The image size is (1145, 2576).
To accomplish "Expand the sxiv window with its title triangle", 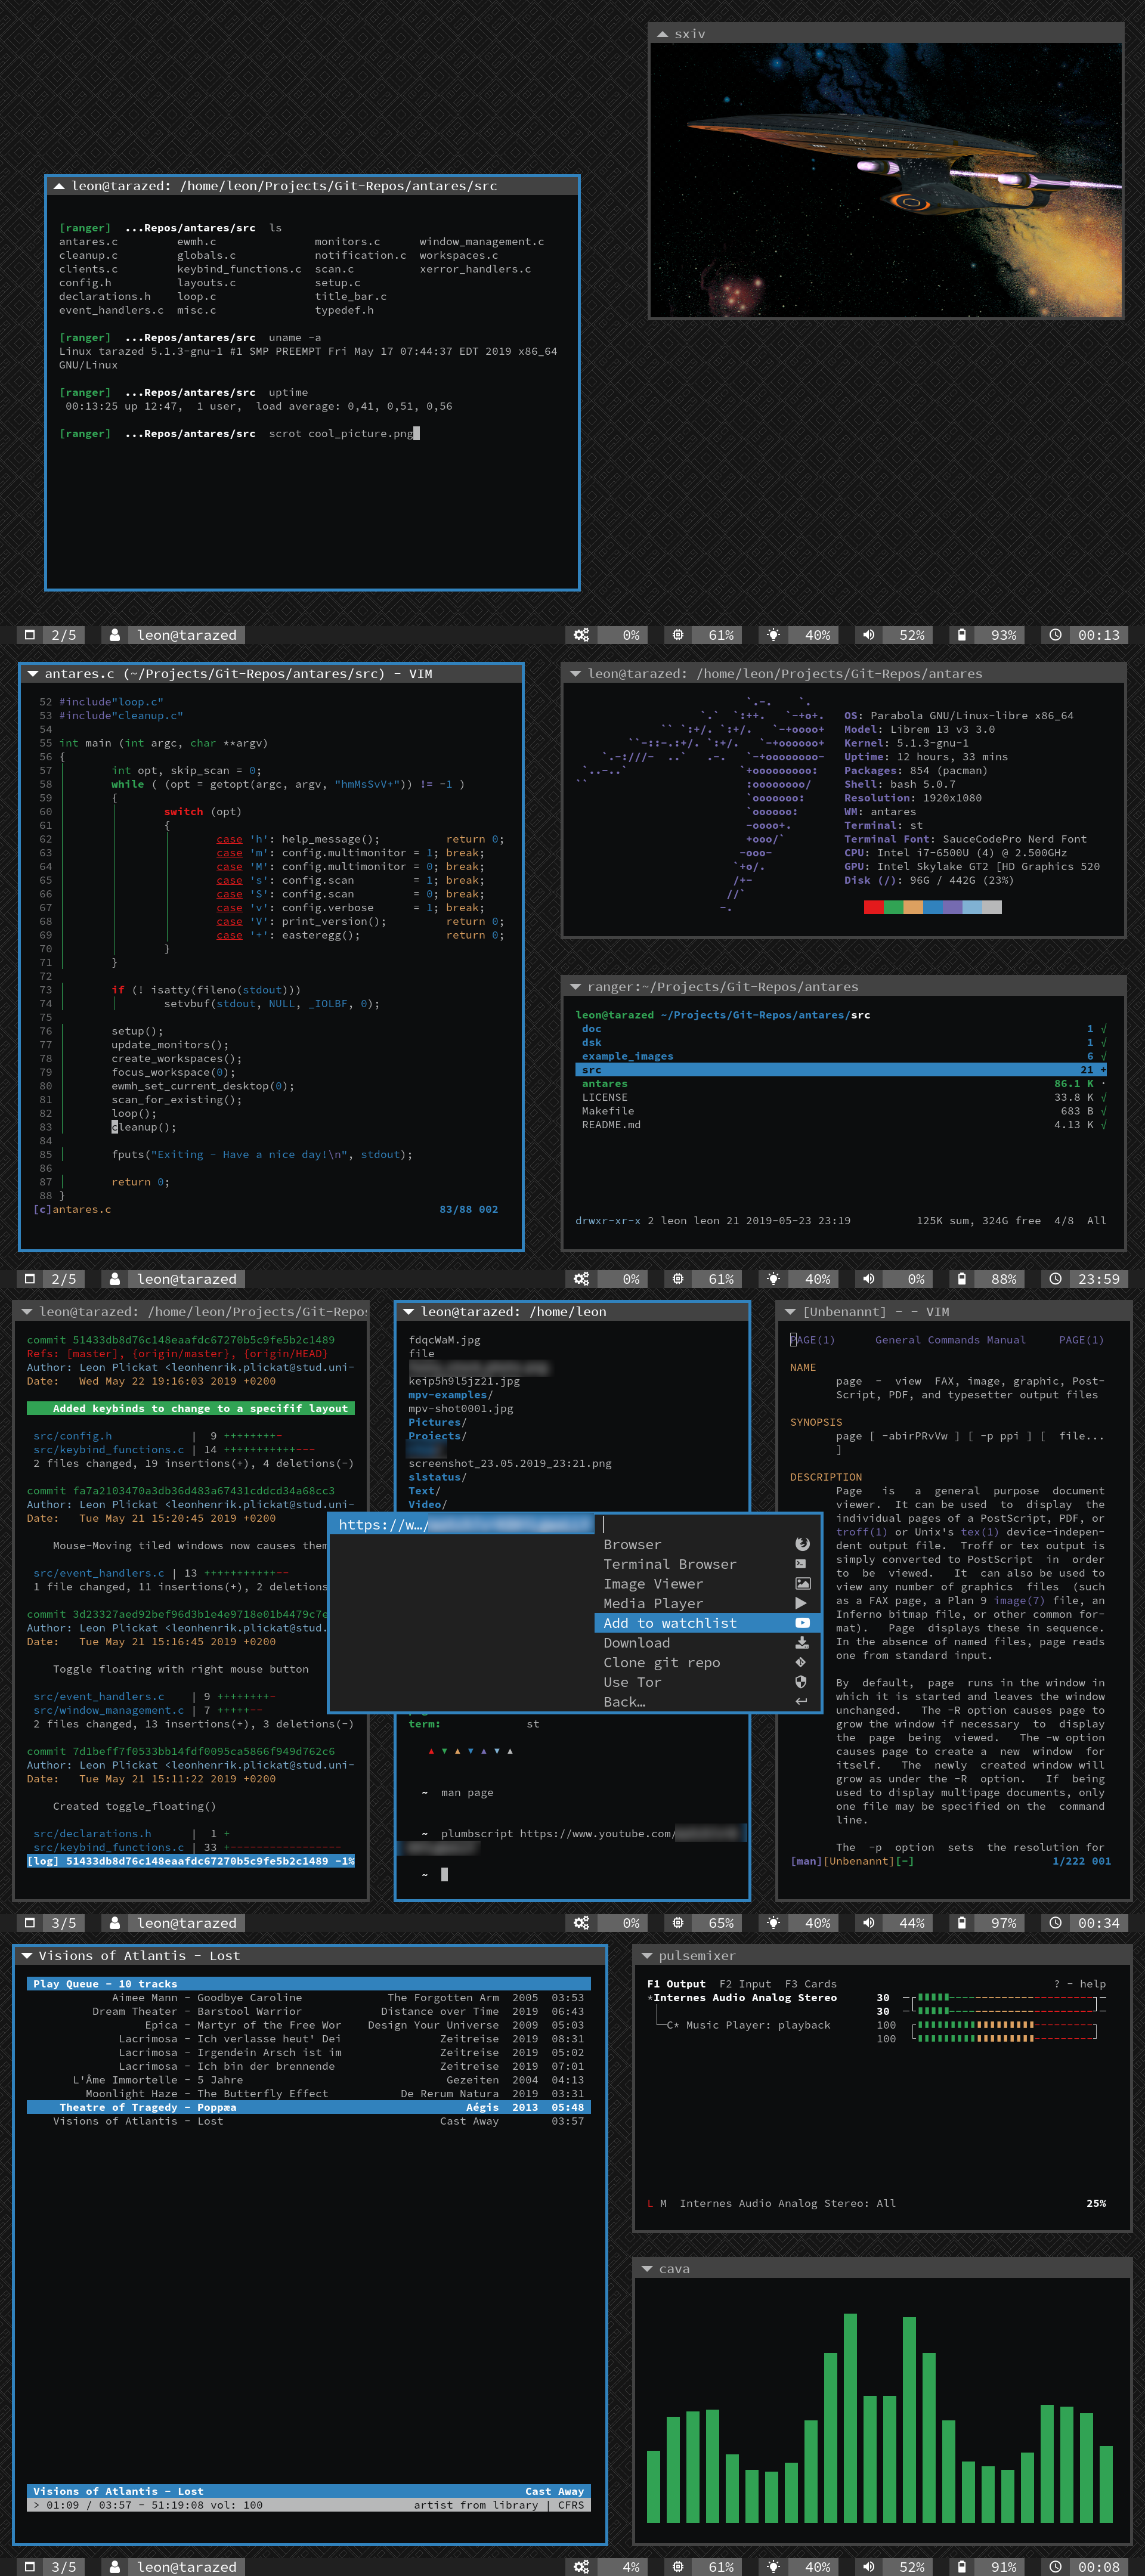I will tap(662, 34).
